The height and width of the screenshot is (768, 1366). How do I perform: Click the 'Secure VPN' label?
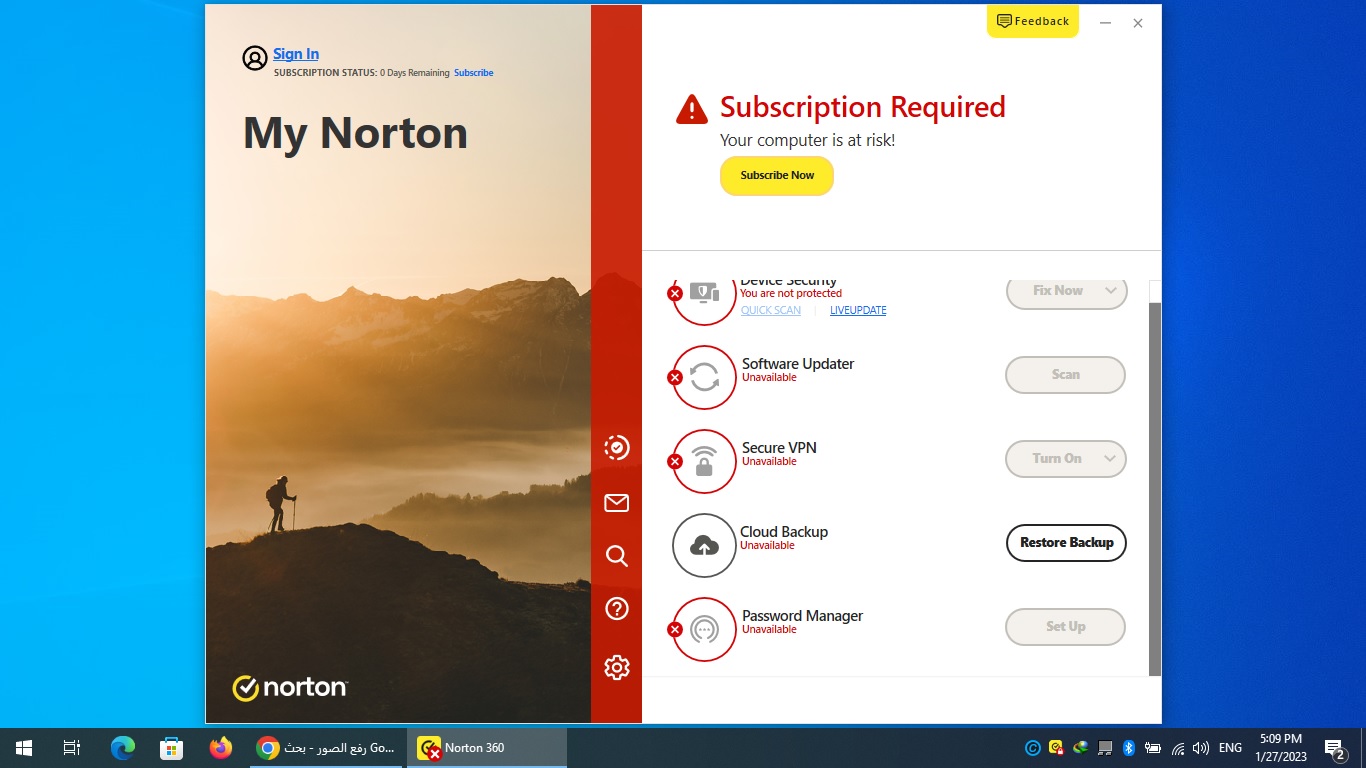[779, 448]
